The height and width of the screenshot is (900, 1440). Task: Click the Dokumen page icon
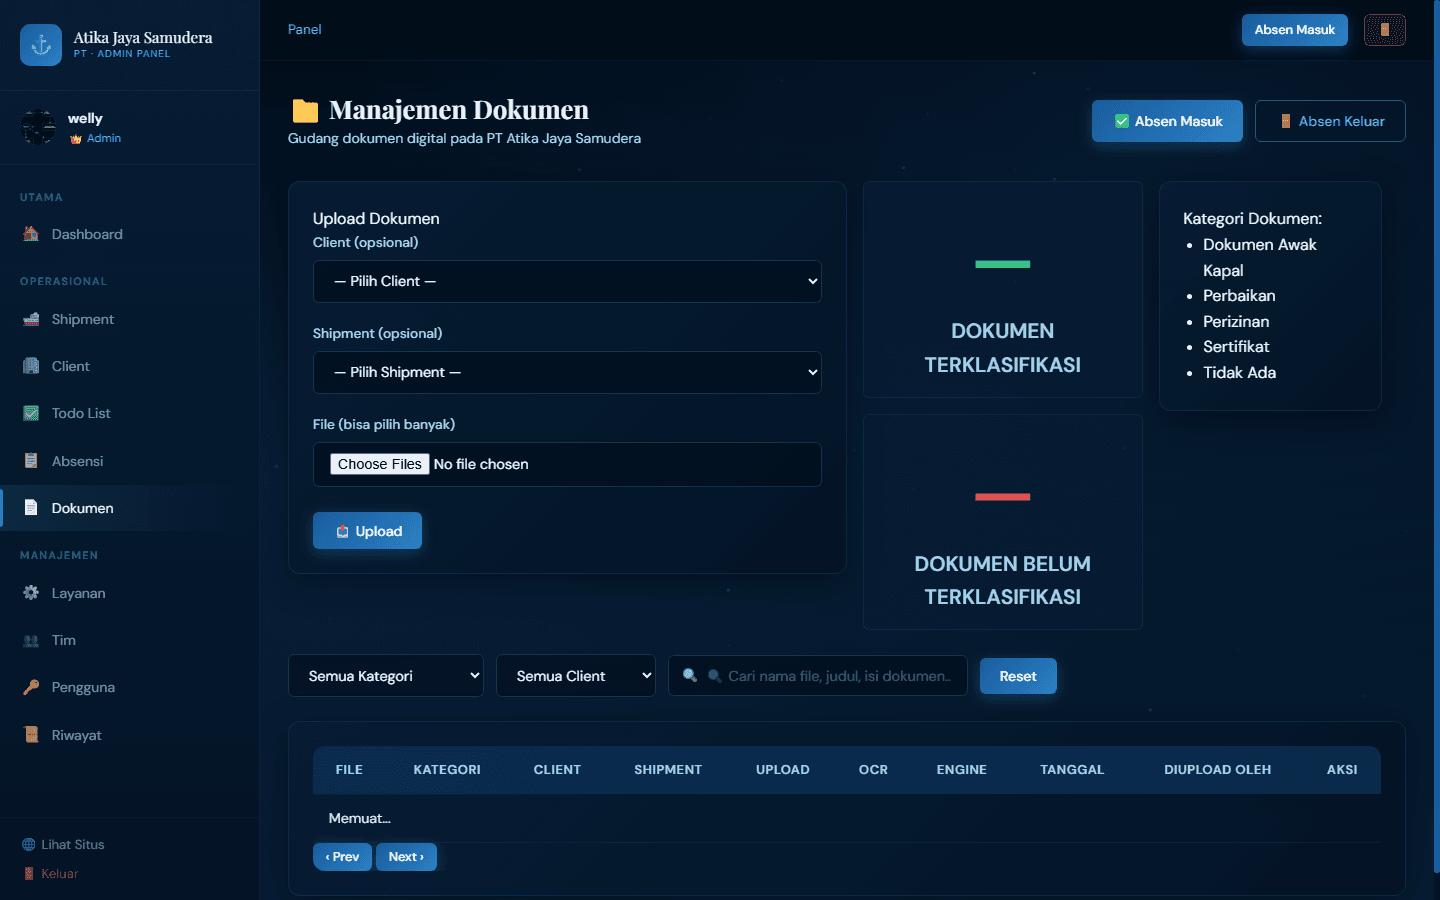(31, 508)
